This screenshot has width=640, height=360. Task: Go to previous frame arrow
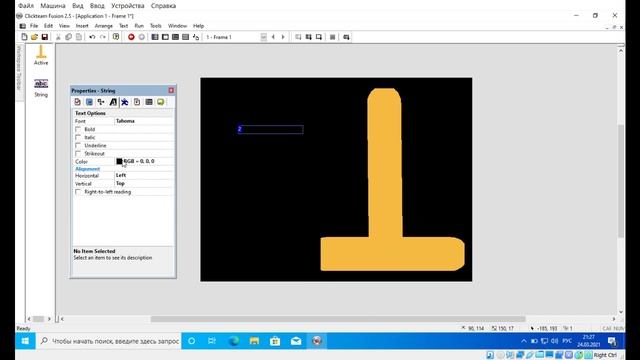click(273, 37)
